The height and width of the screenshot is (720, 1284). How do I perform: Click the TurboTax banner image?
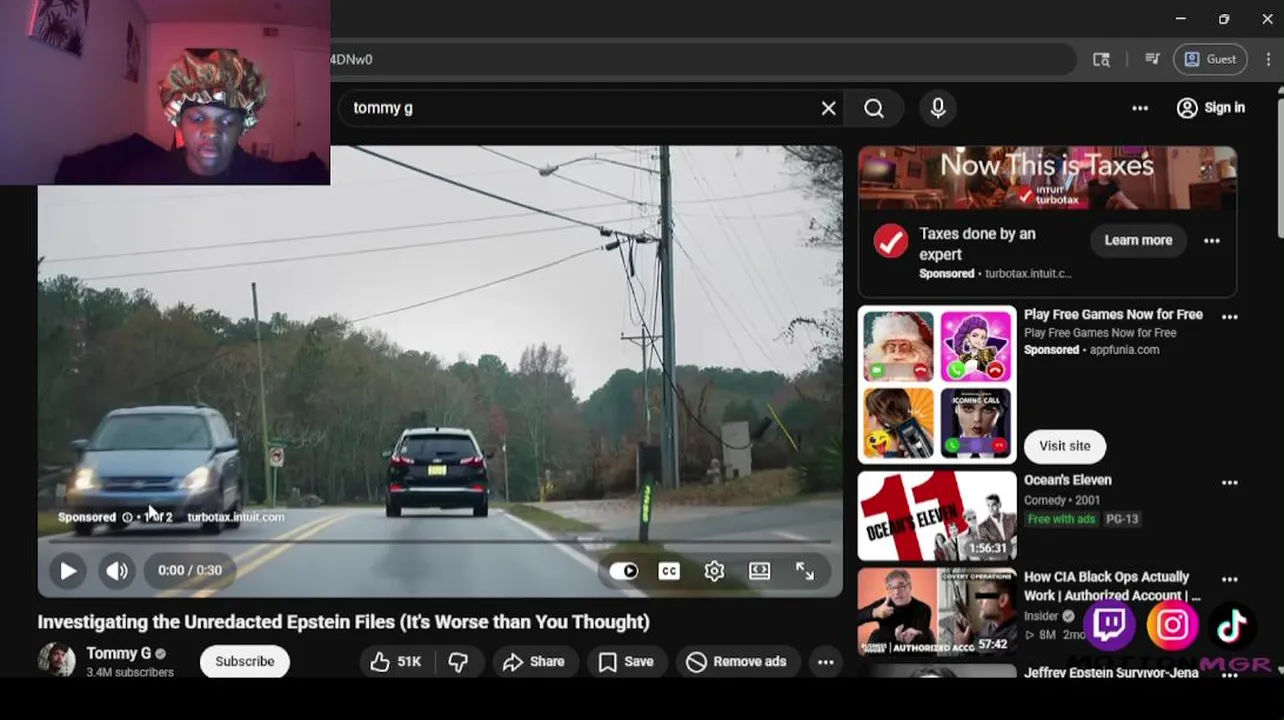pos(1047,178)
